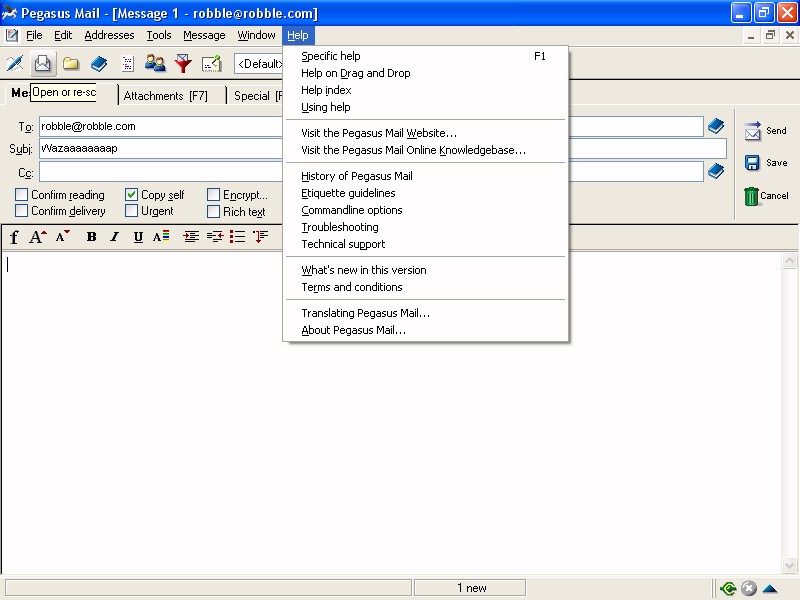Open the Tools menu
The height and width of the screenshot is (600, 800).
coord(159,35)
